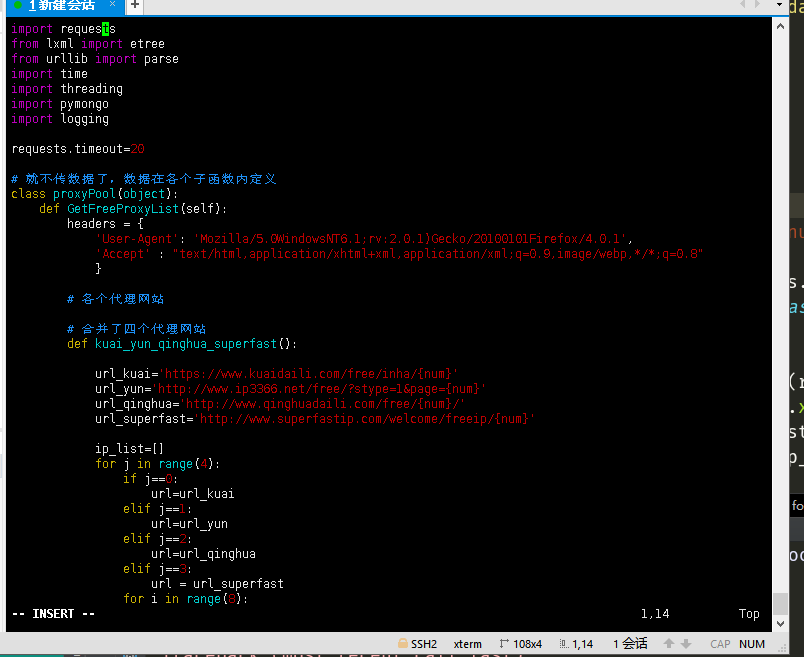
Task: Click the '# 合并了四个代理网站' comment
Action: click(x=136, y=329)
